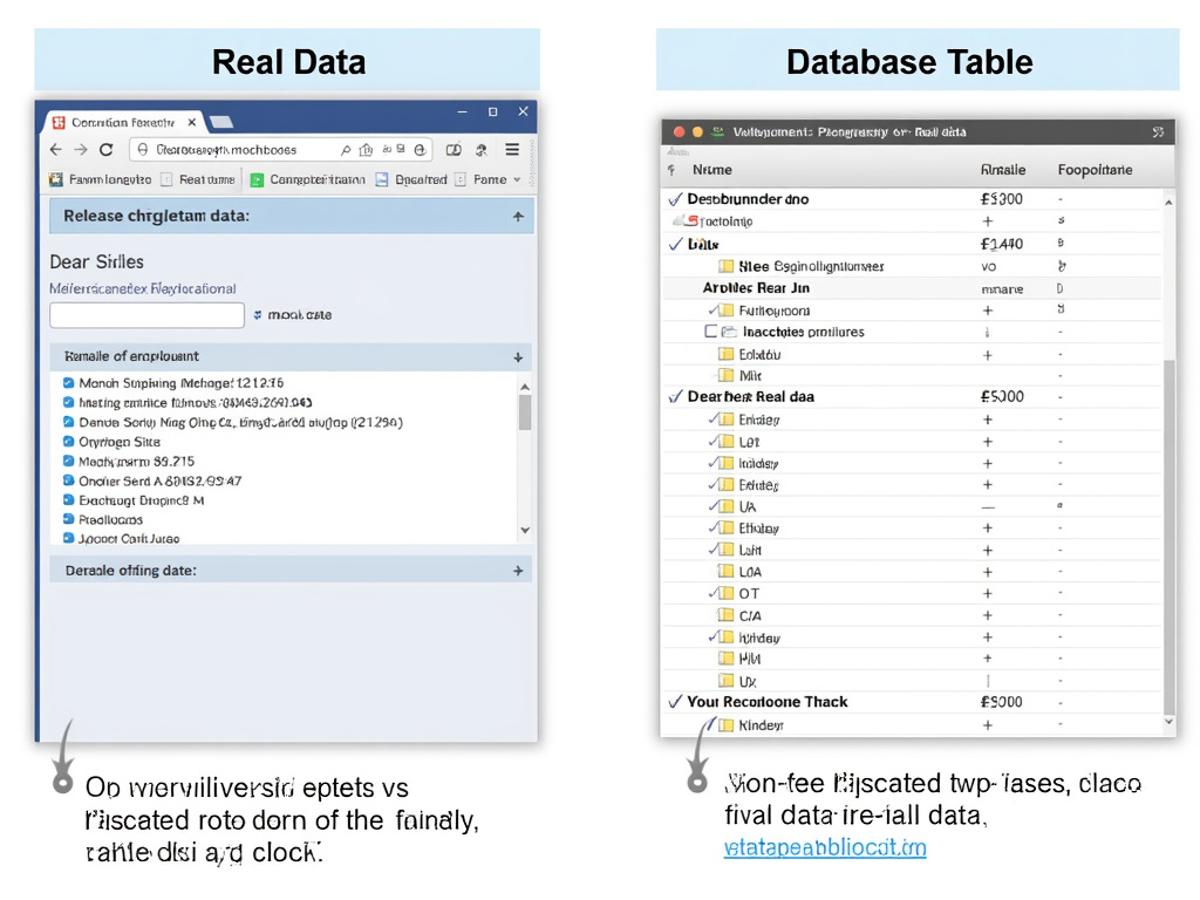Click the browser reload icon

click(x=107, y=148)
